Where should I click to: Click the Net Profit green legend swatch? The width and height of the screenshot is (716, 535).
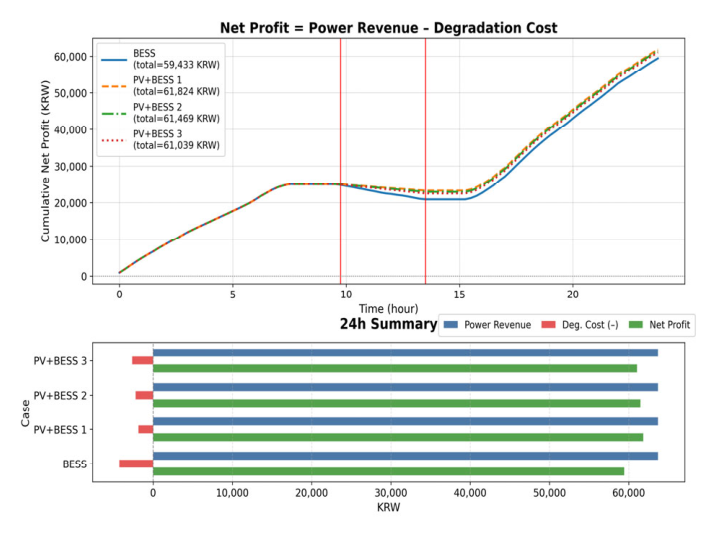click(x=636, y=325)
